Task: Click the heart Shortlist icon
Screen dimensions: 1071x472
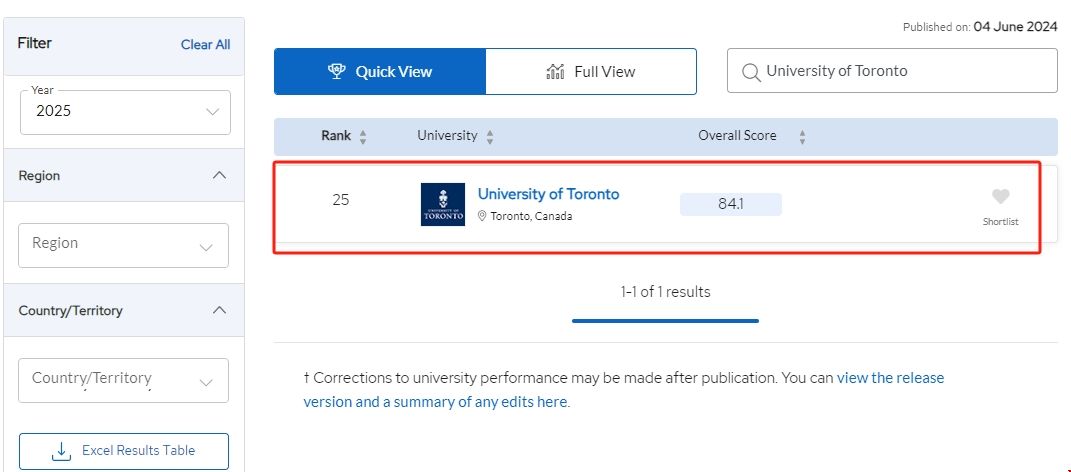Action: [x=1000, y=197]
